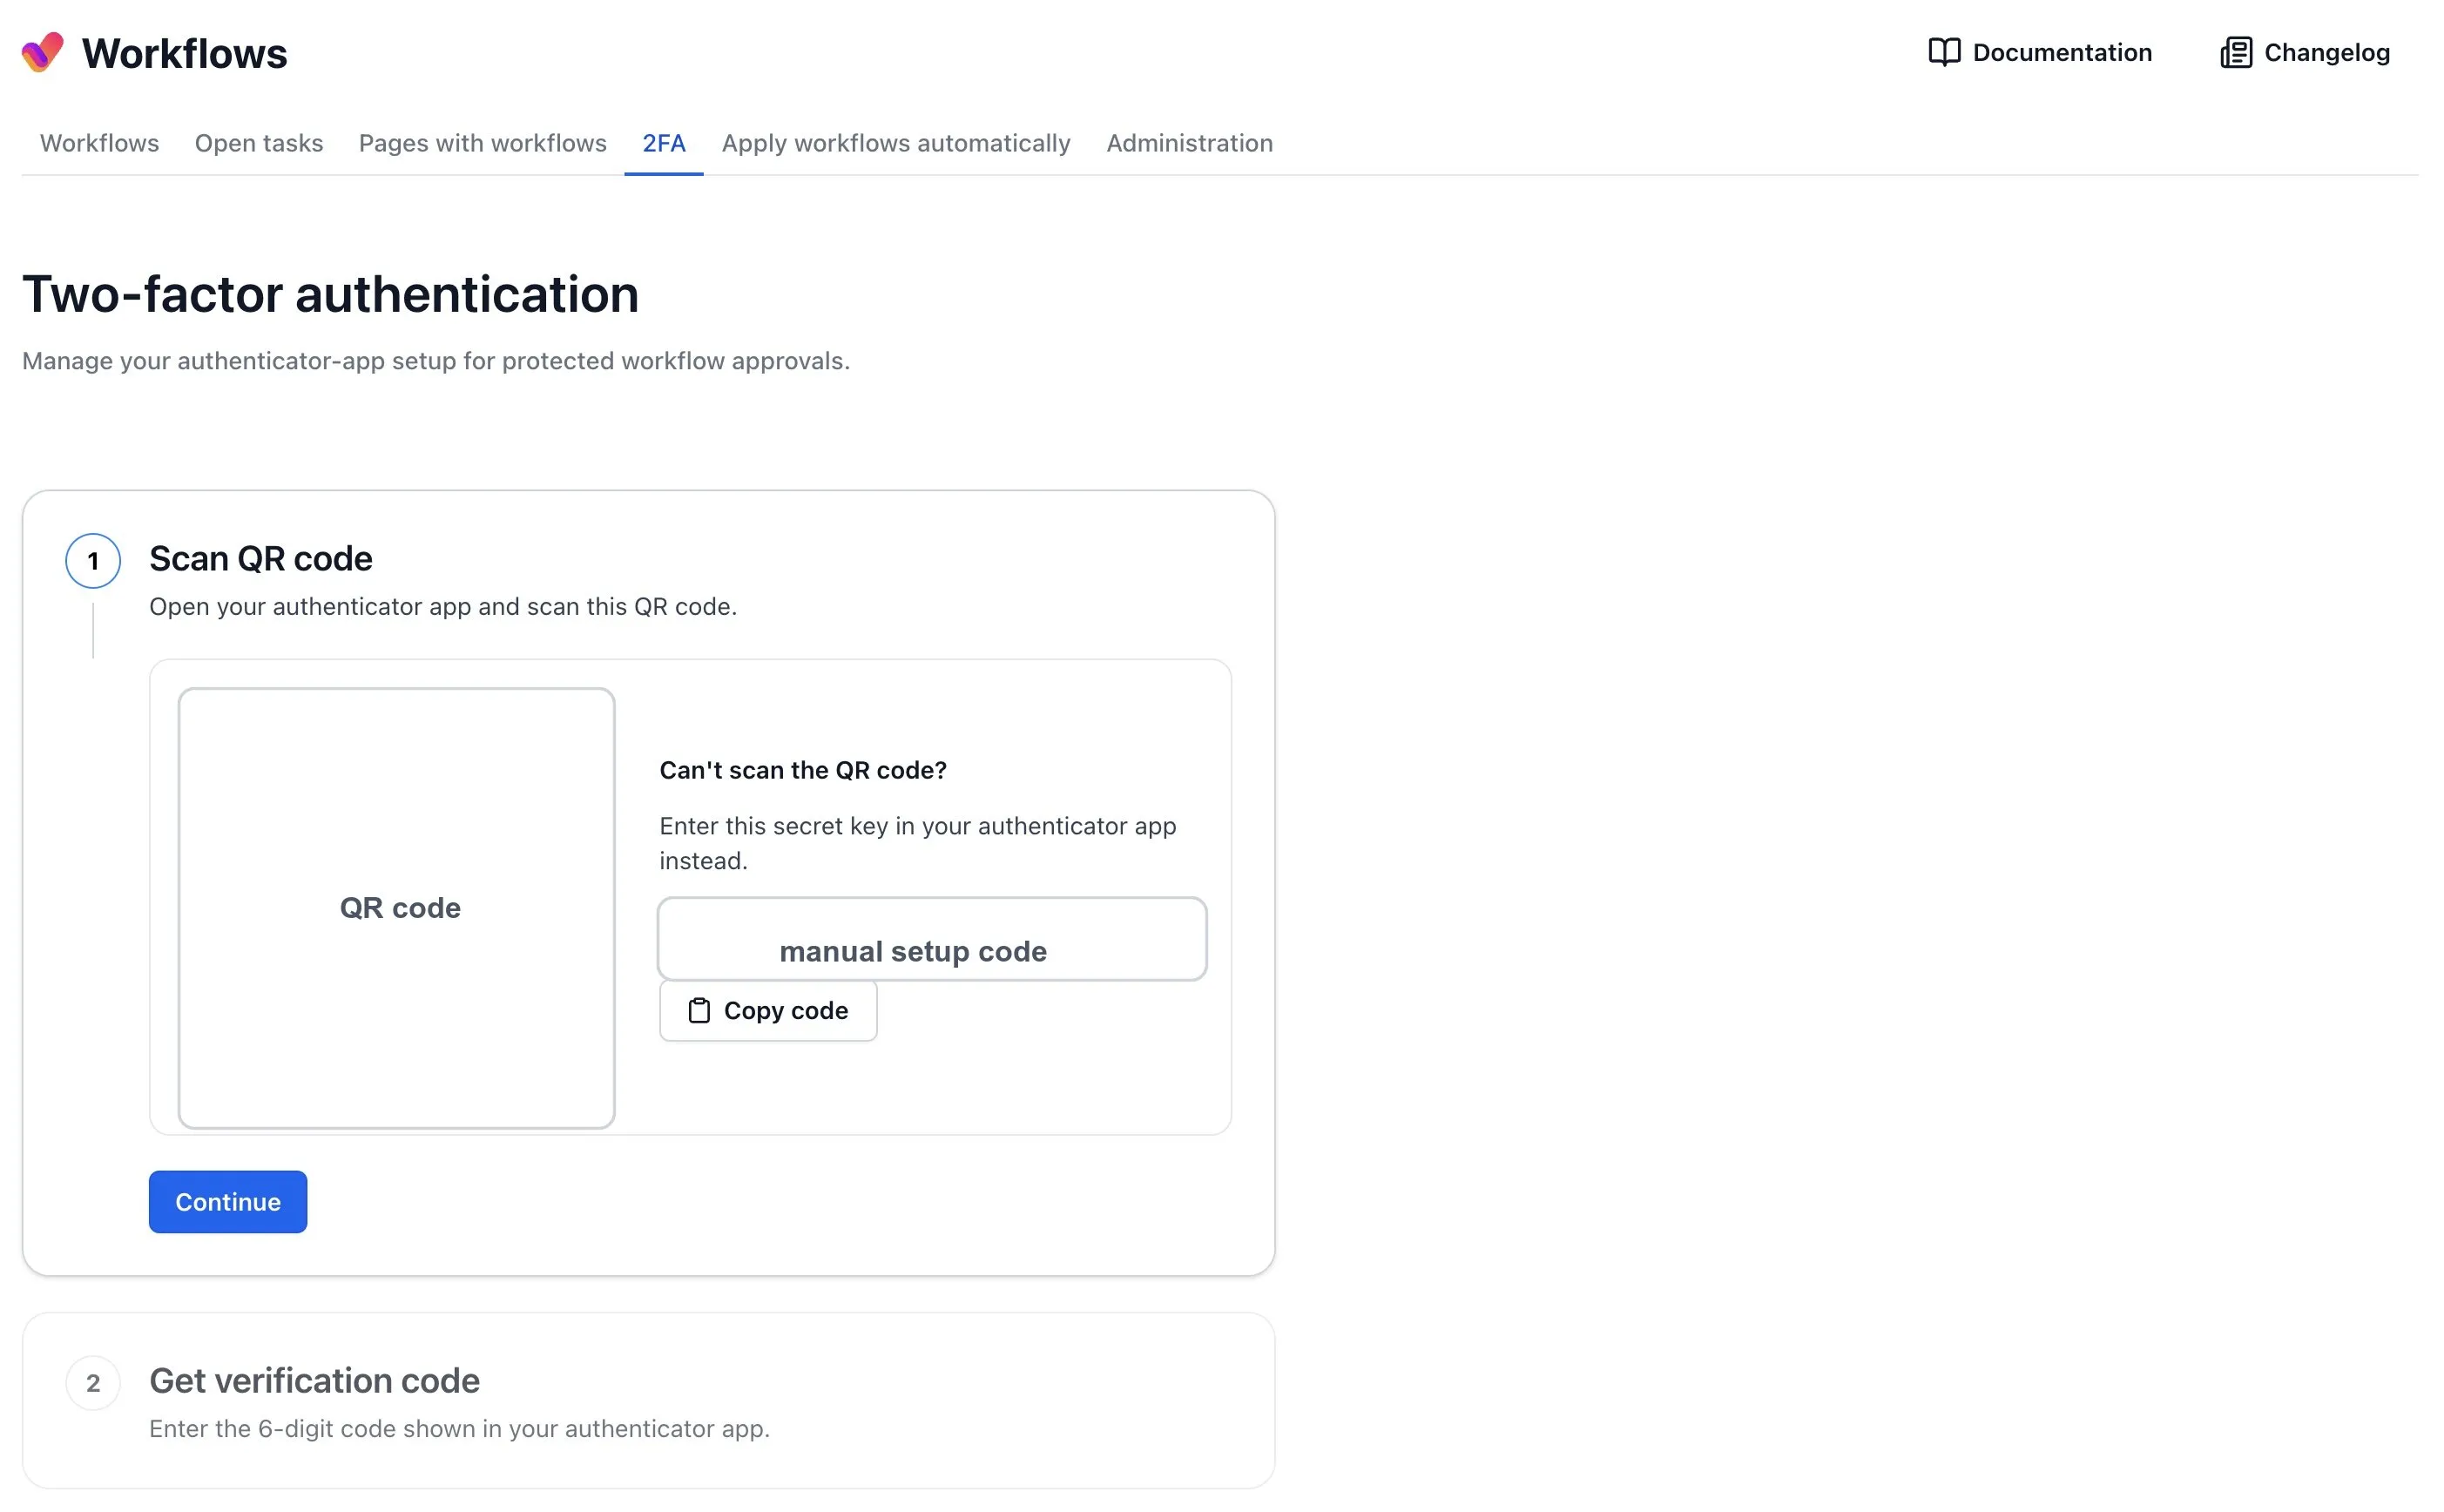Viewport: 2444px width, 1512px height.
Task: Open the Documentation link
Action: [x=2039, y=52]
